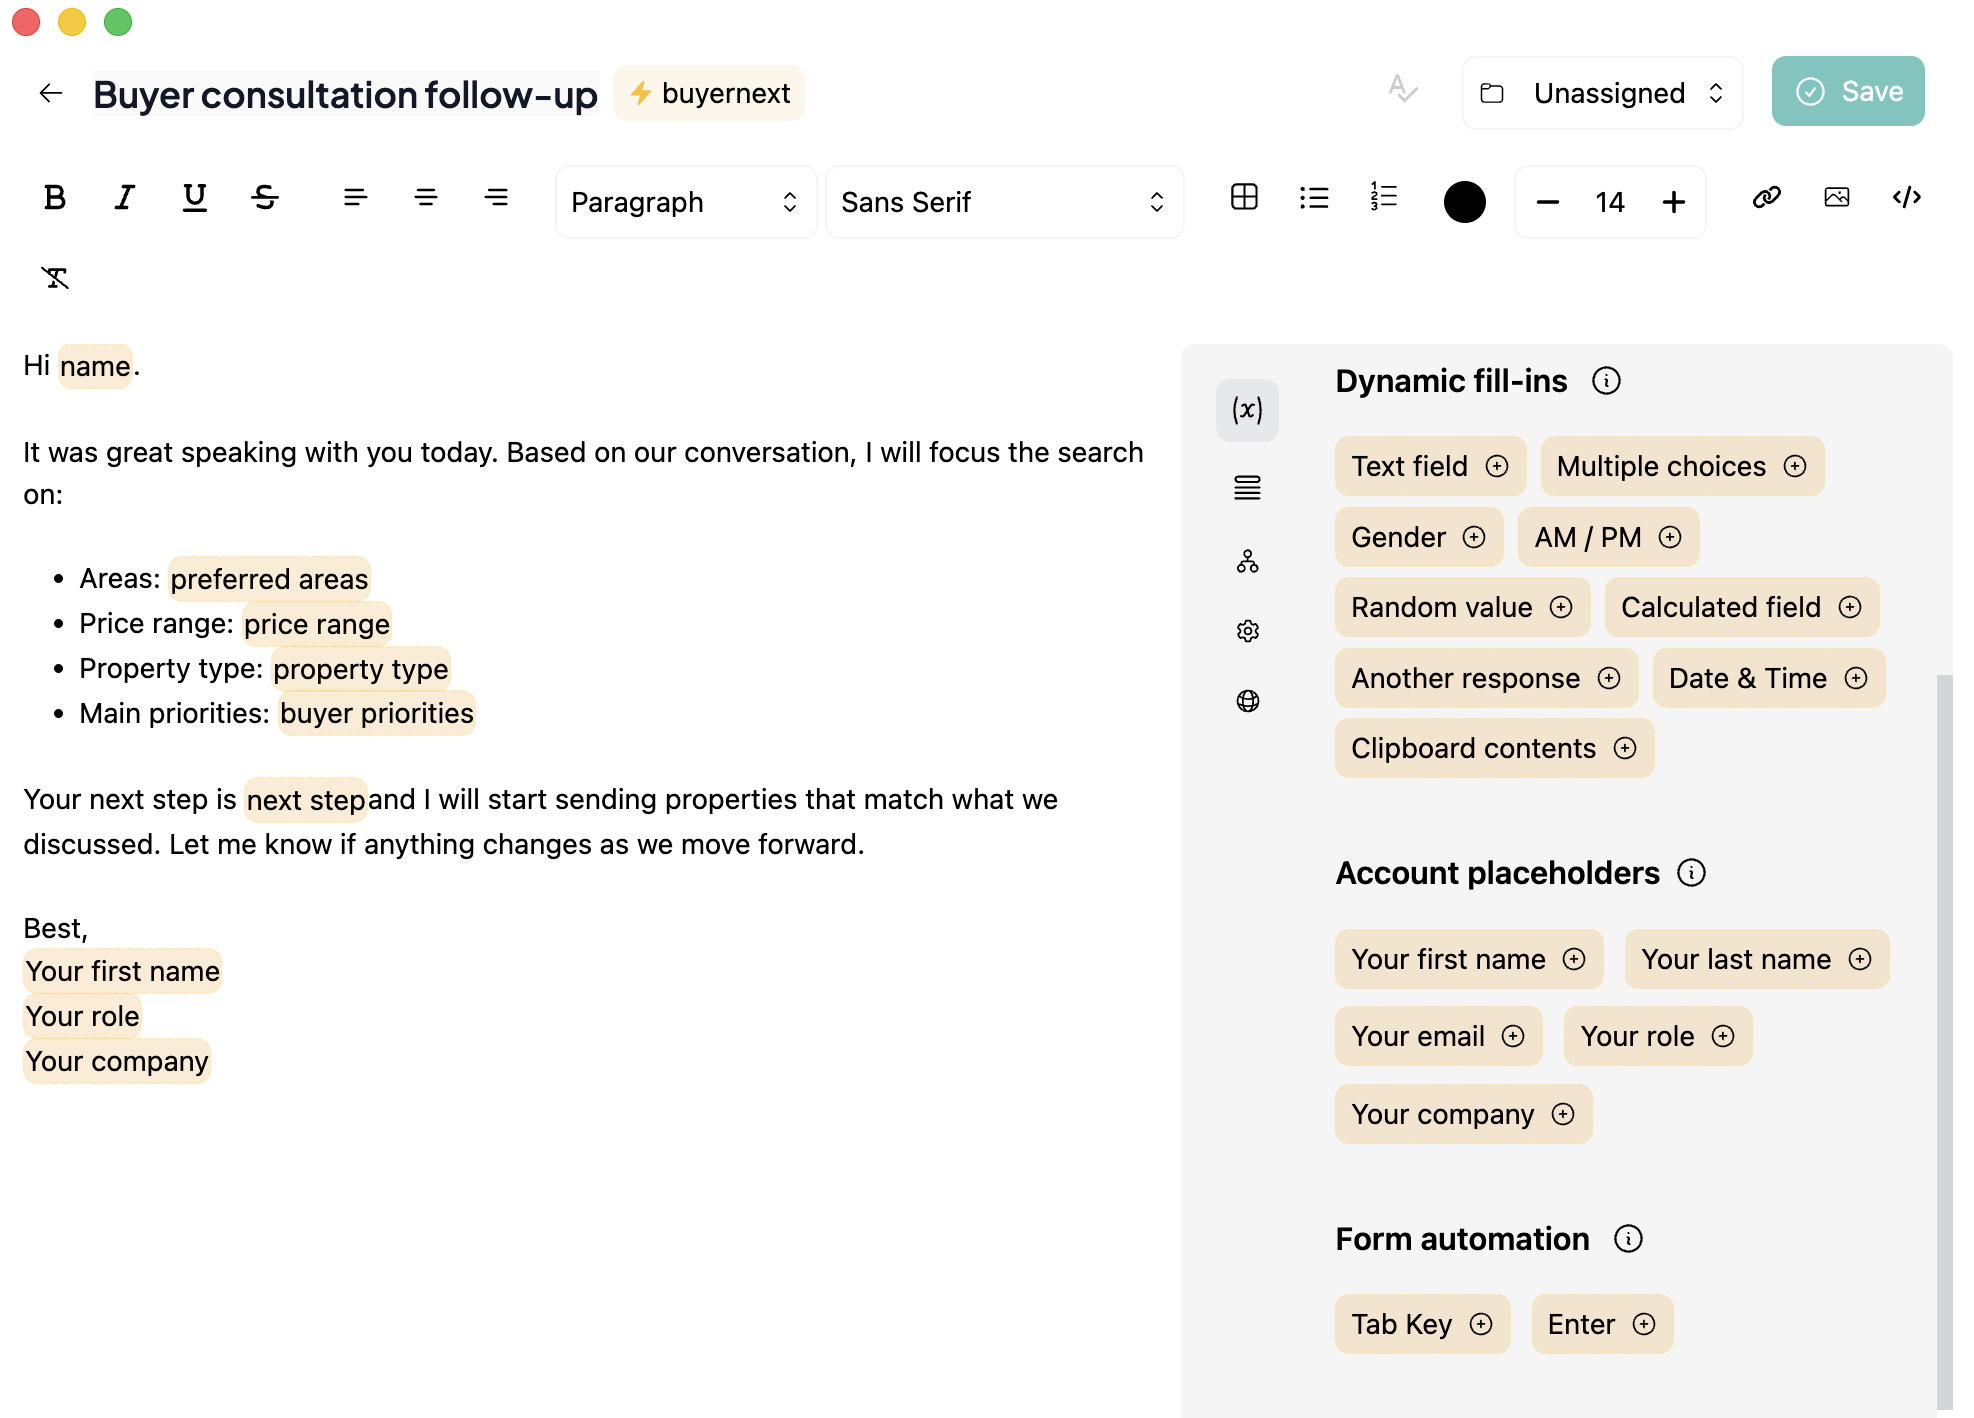This screenshot has height=1418, width=1974.
Task: Insert a table
Action: [x=1244, y=198]
